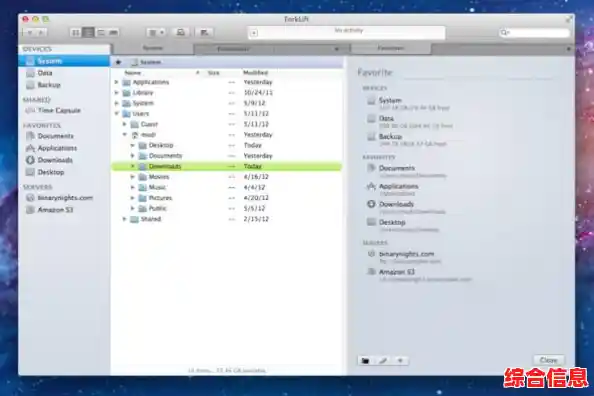Select Downloads in the Favorite panel
The image size is (594, 396).
pyautogui.click(x=406, y=207)
